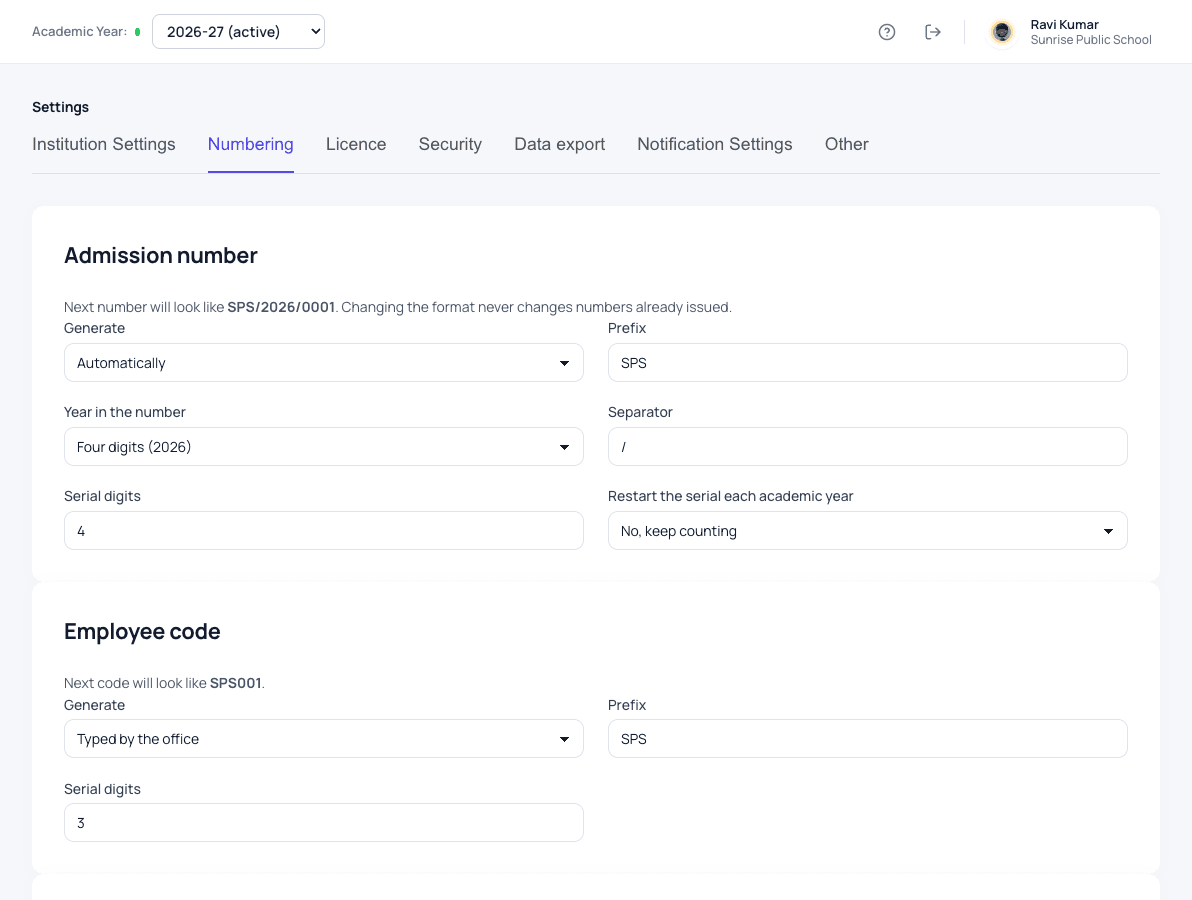Screen dimensions: 1192x900
Task: Switch to the Institution Settings tab
Action: [103, 144]
